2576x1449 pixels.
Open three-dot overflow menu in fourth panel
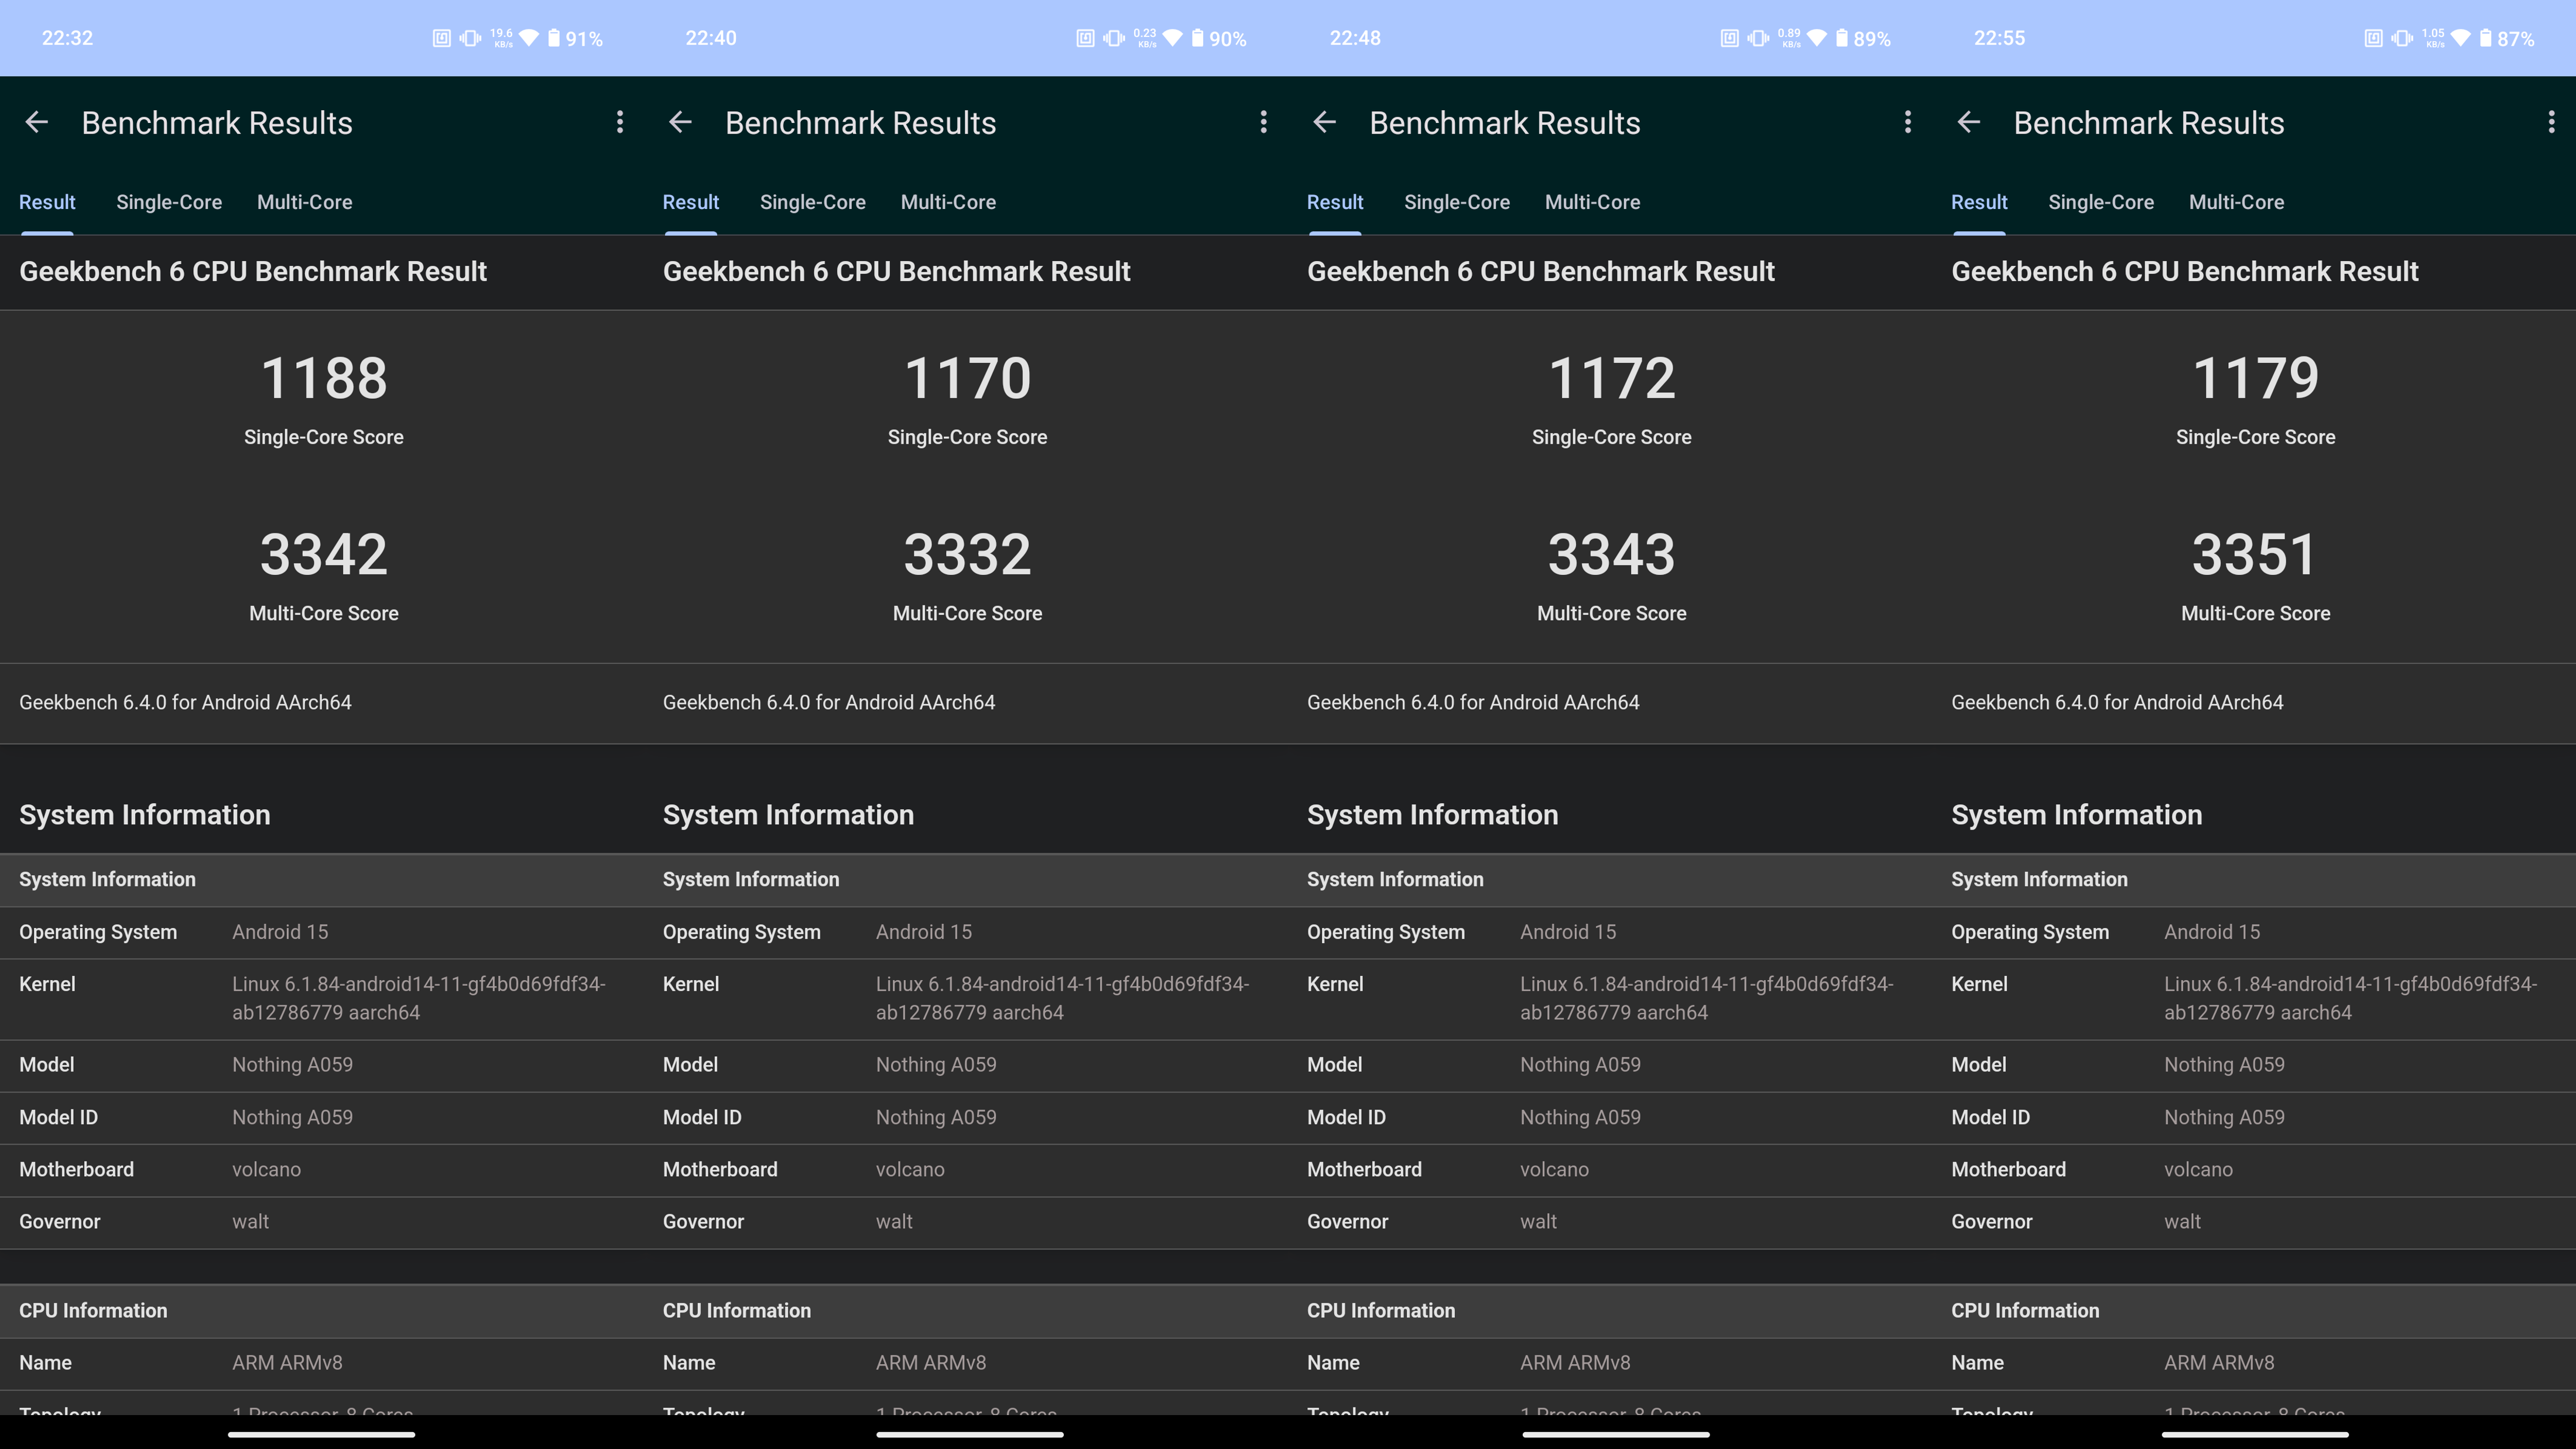point(2551,122)
